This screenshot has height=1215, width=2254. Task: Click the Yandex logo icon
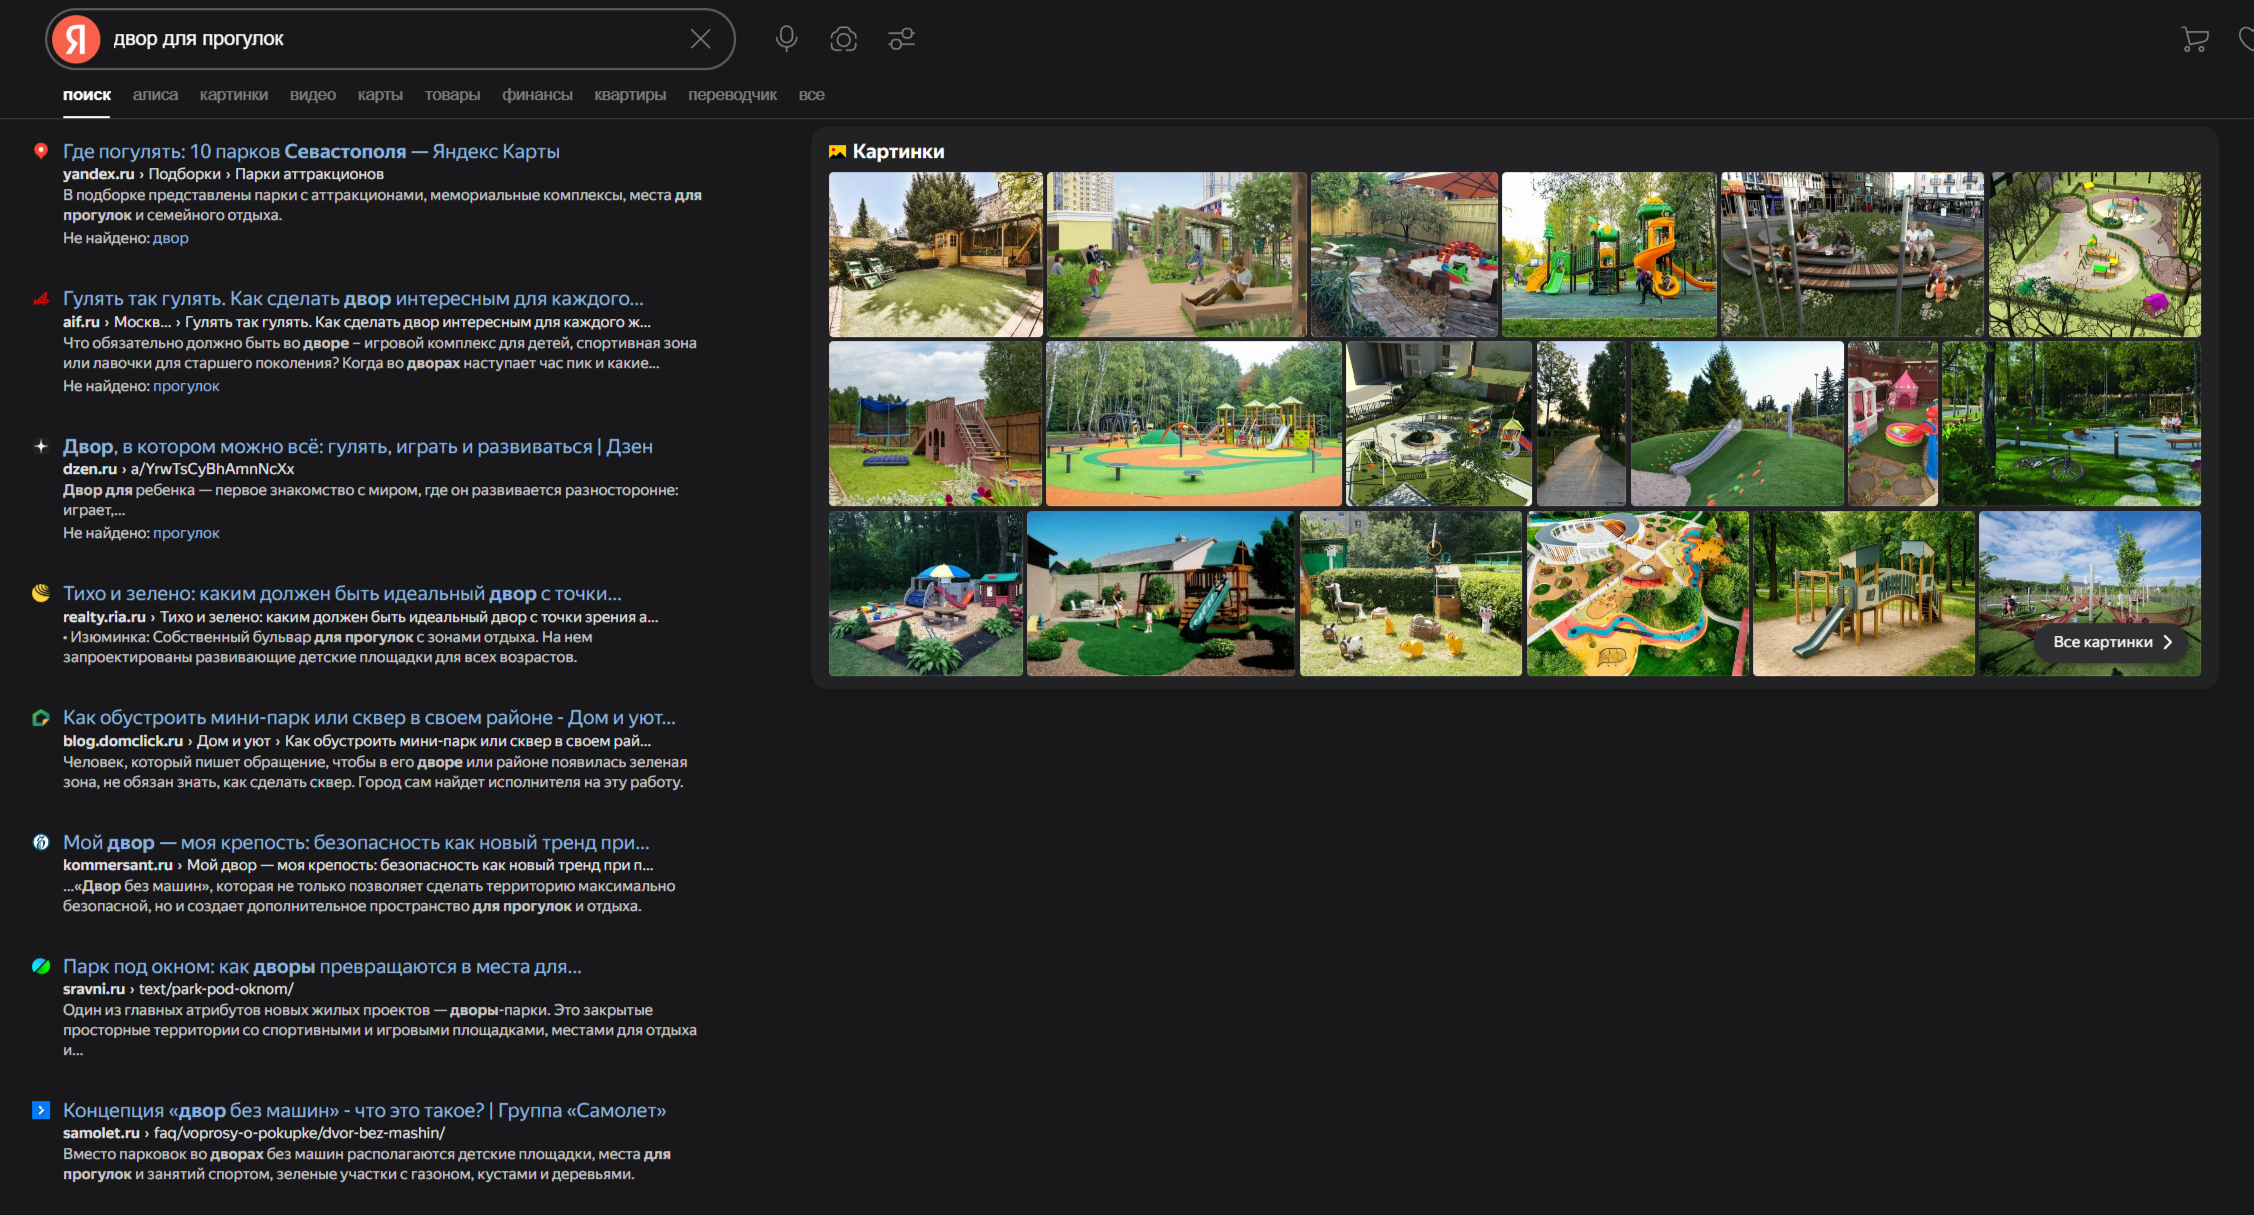coord(76,39)
